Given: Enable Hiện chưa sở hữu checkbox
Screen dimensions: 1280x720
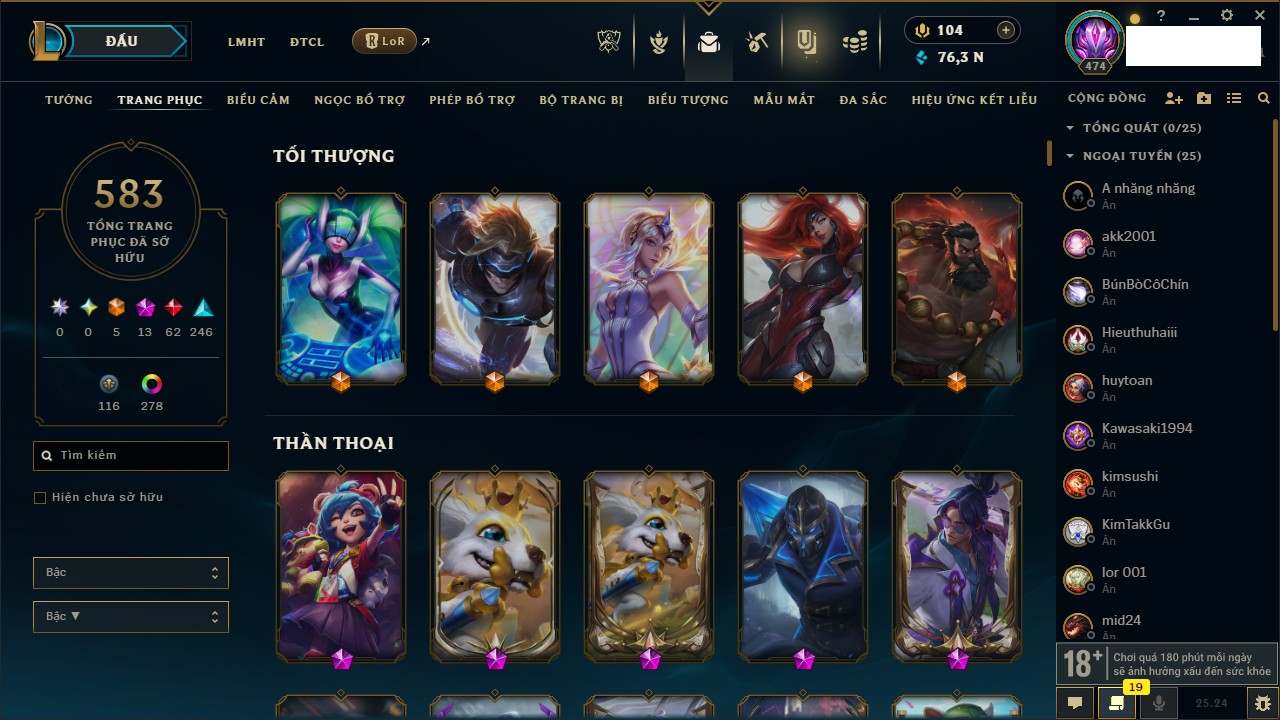Looking at the screenshot, I should tap(40, 497).
